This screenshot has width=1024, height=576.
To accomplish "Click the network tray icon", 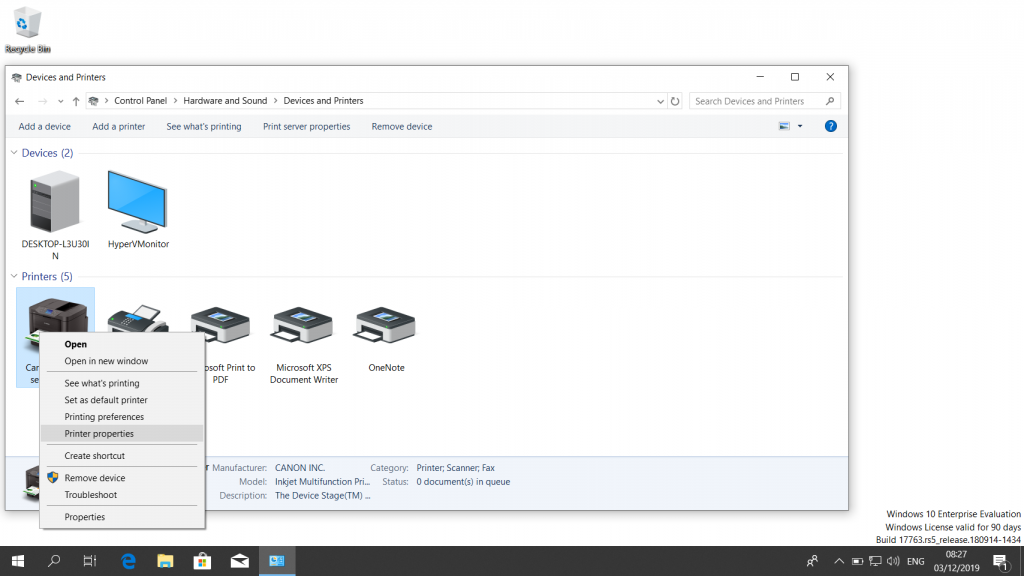I will click(x=875, y=561).
